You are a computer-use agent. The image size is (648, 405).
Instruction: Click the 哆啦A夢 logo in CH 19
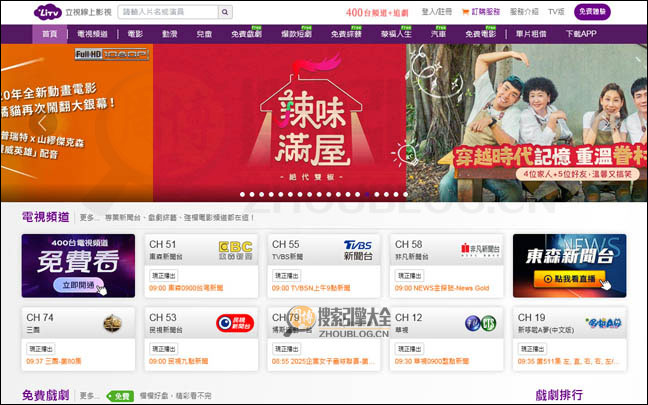click(603, 323)
